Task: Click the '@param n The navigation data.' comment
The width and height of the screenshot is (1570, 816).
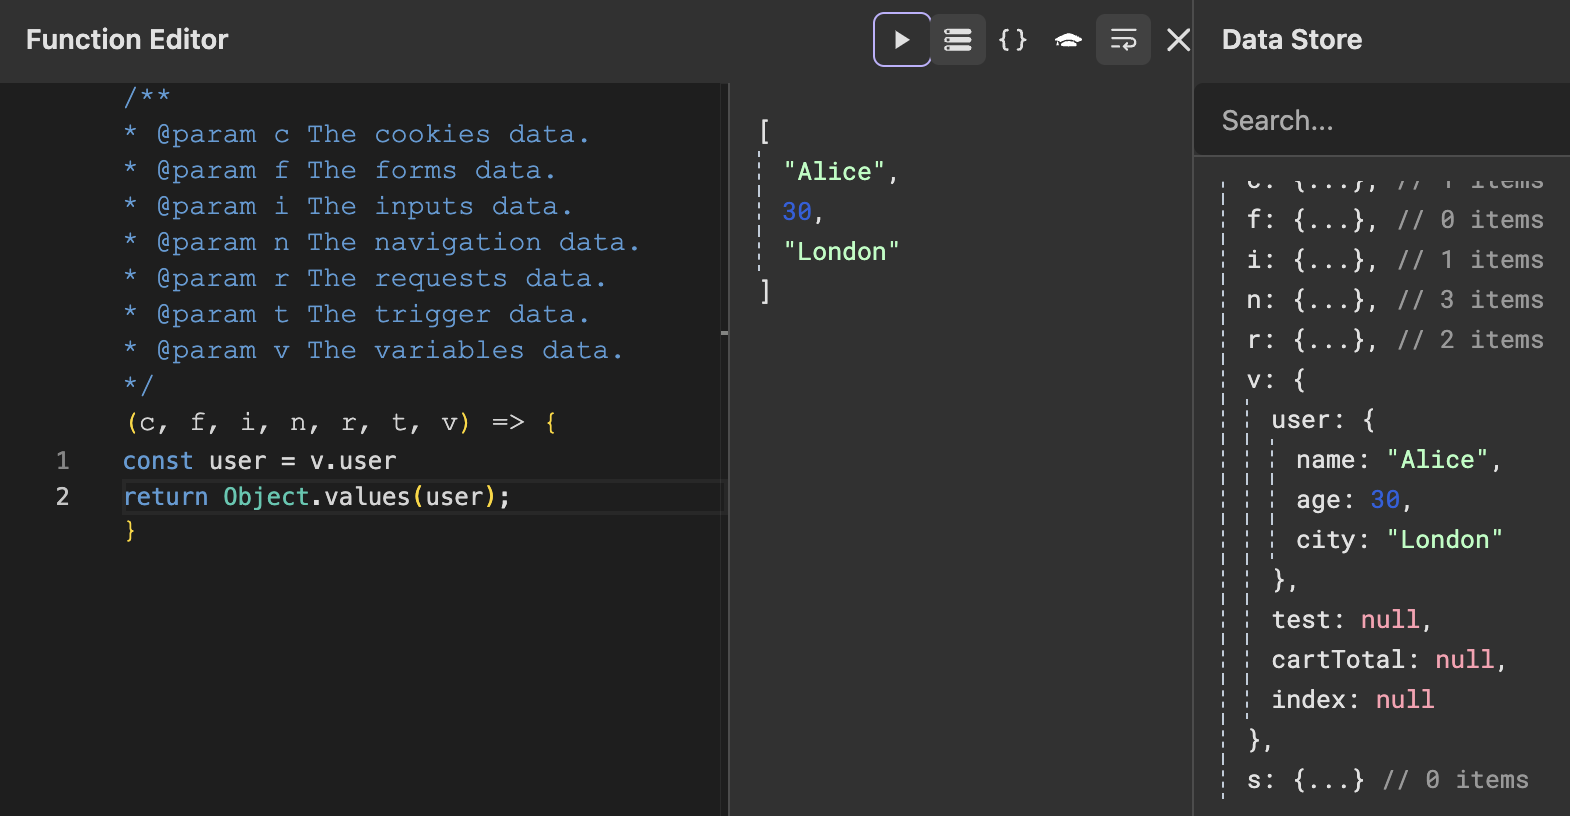Action: point(381,242)
